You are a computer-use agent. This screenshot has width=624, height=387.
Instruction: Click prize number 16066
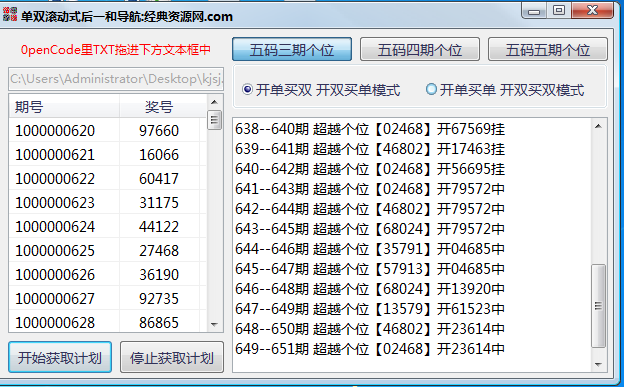[x=159, y=154]
